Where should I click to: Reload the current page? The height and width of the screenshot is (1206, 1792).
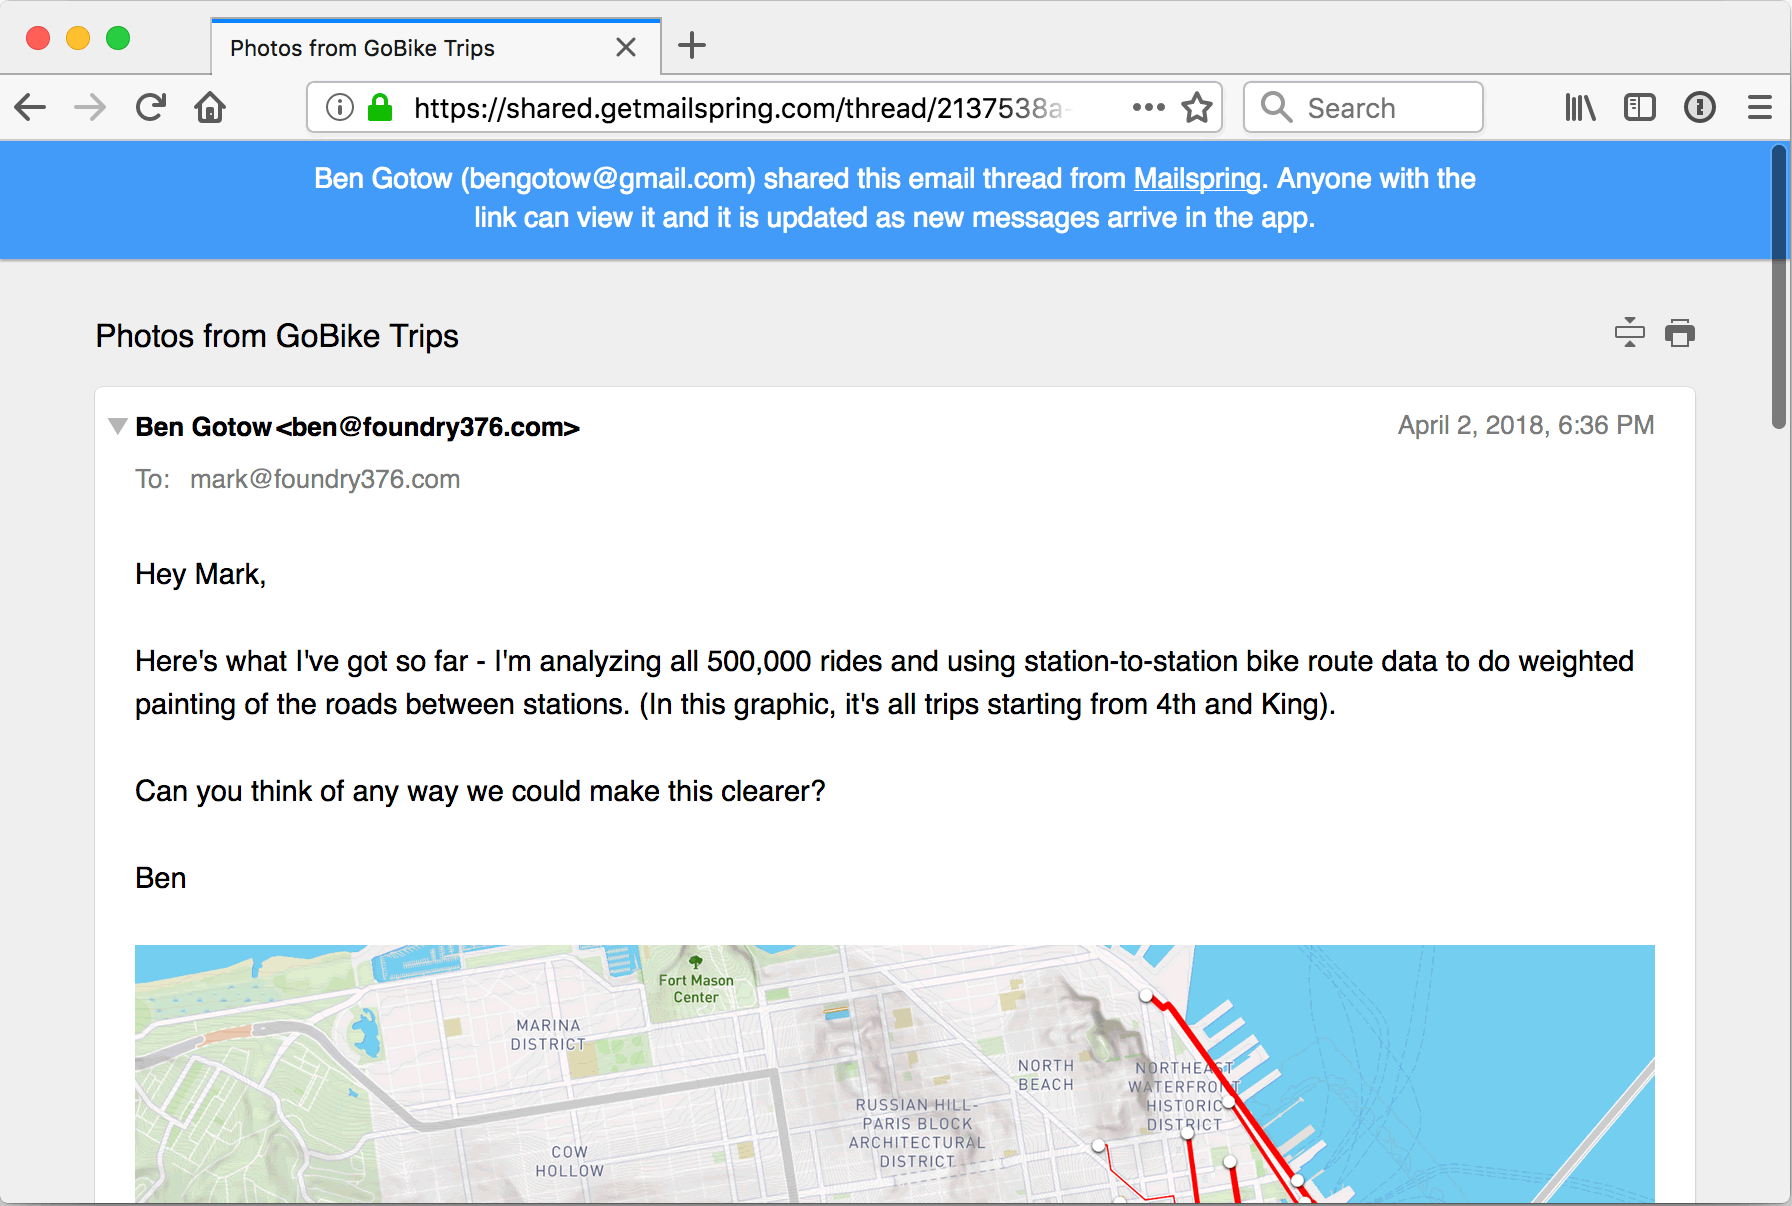pos(150,107)
